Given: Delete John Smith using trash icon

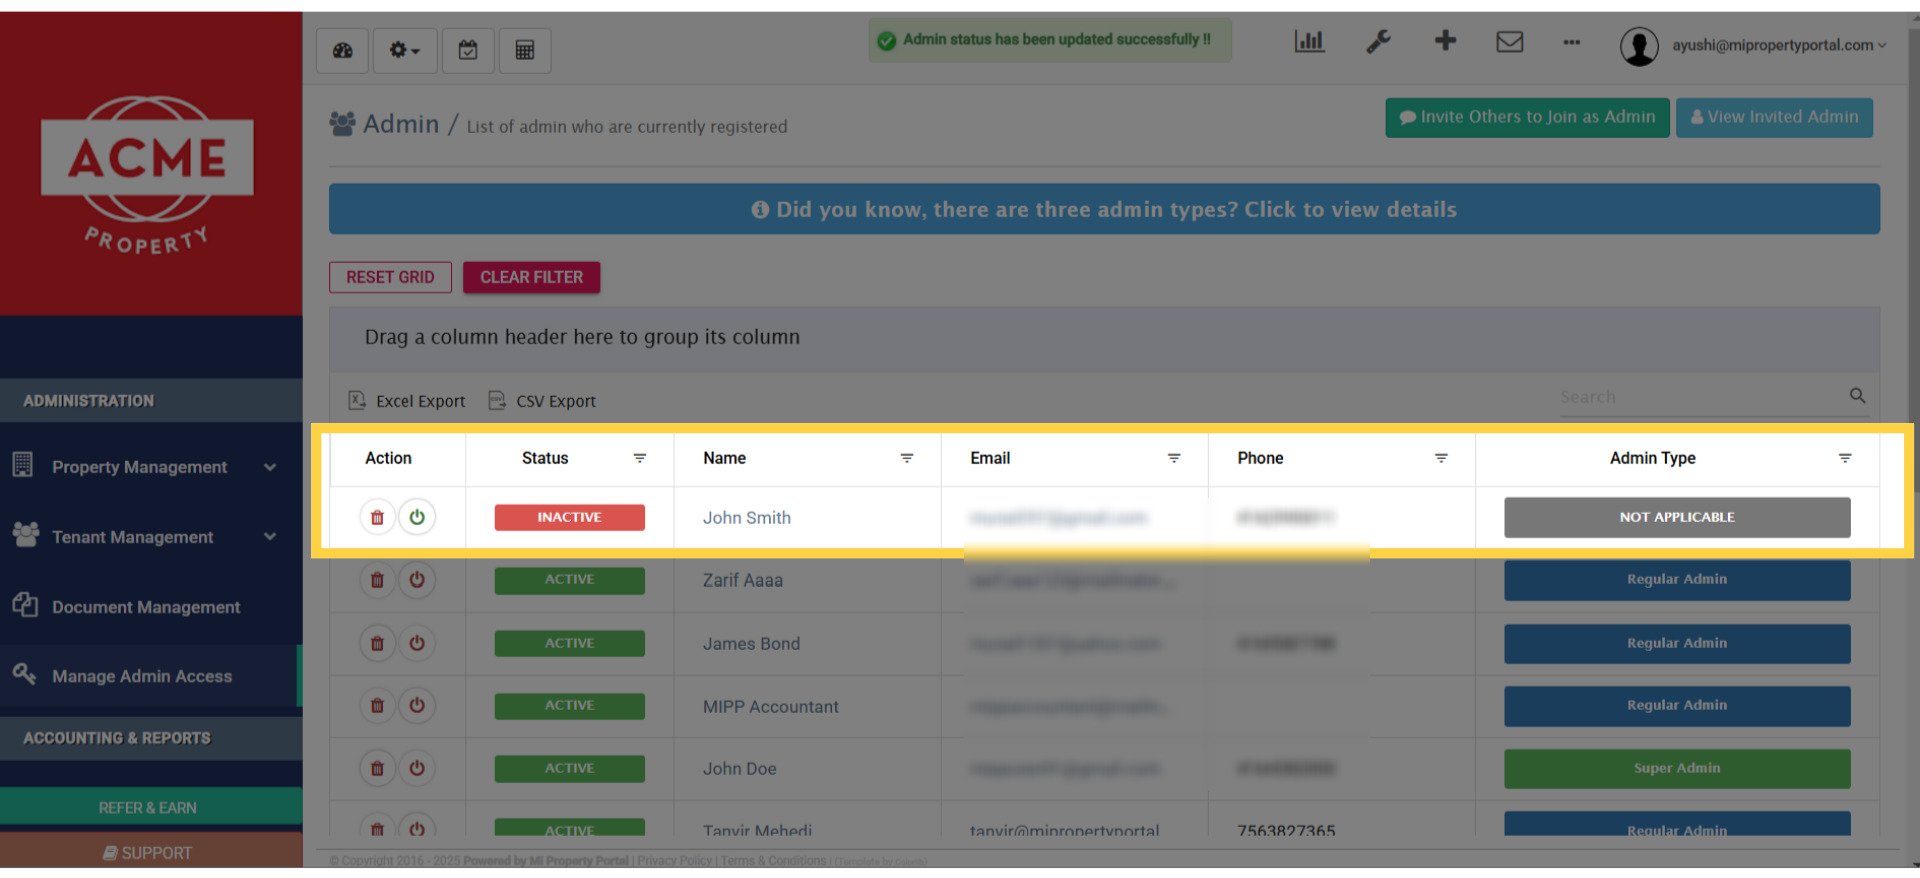Looking at the screenshot, I should pos(377,518).
